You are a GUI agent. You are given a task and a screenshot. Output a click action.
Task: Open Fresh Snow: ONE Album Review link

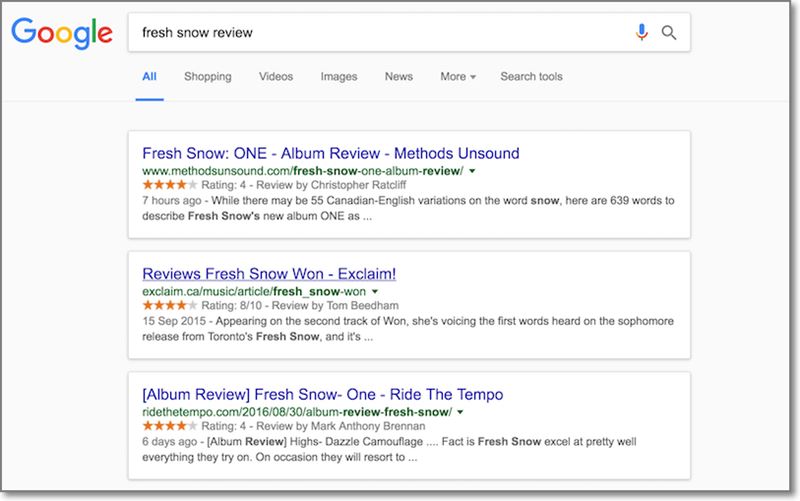coord(331,153)
